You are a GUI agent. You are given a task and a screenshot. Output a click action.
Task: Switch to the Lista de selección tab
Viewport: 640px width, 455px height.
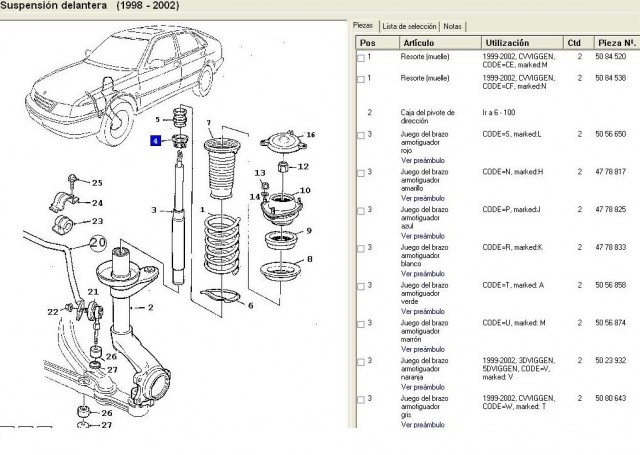[409, 27]
